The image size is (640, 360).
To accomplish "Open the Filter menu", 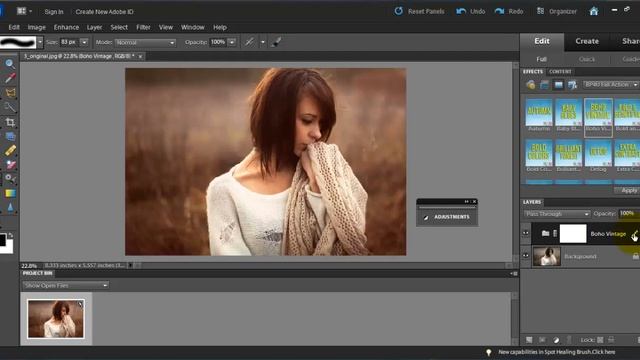I will [143, 27].
